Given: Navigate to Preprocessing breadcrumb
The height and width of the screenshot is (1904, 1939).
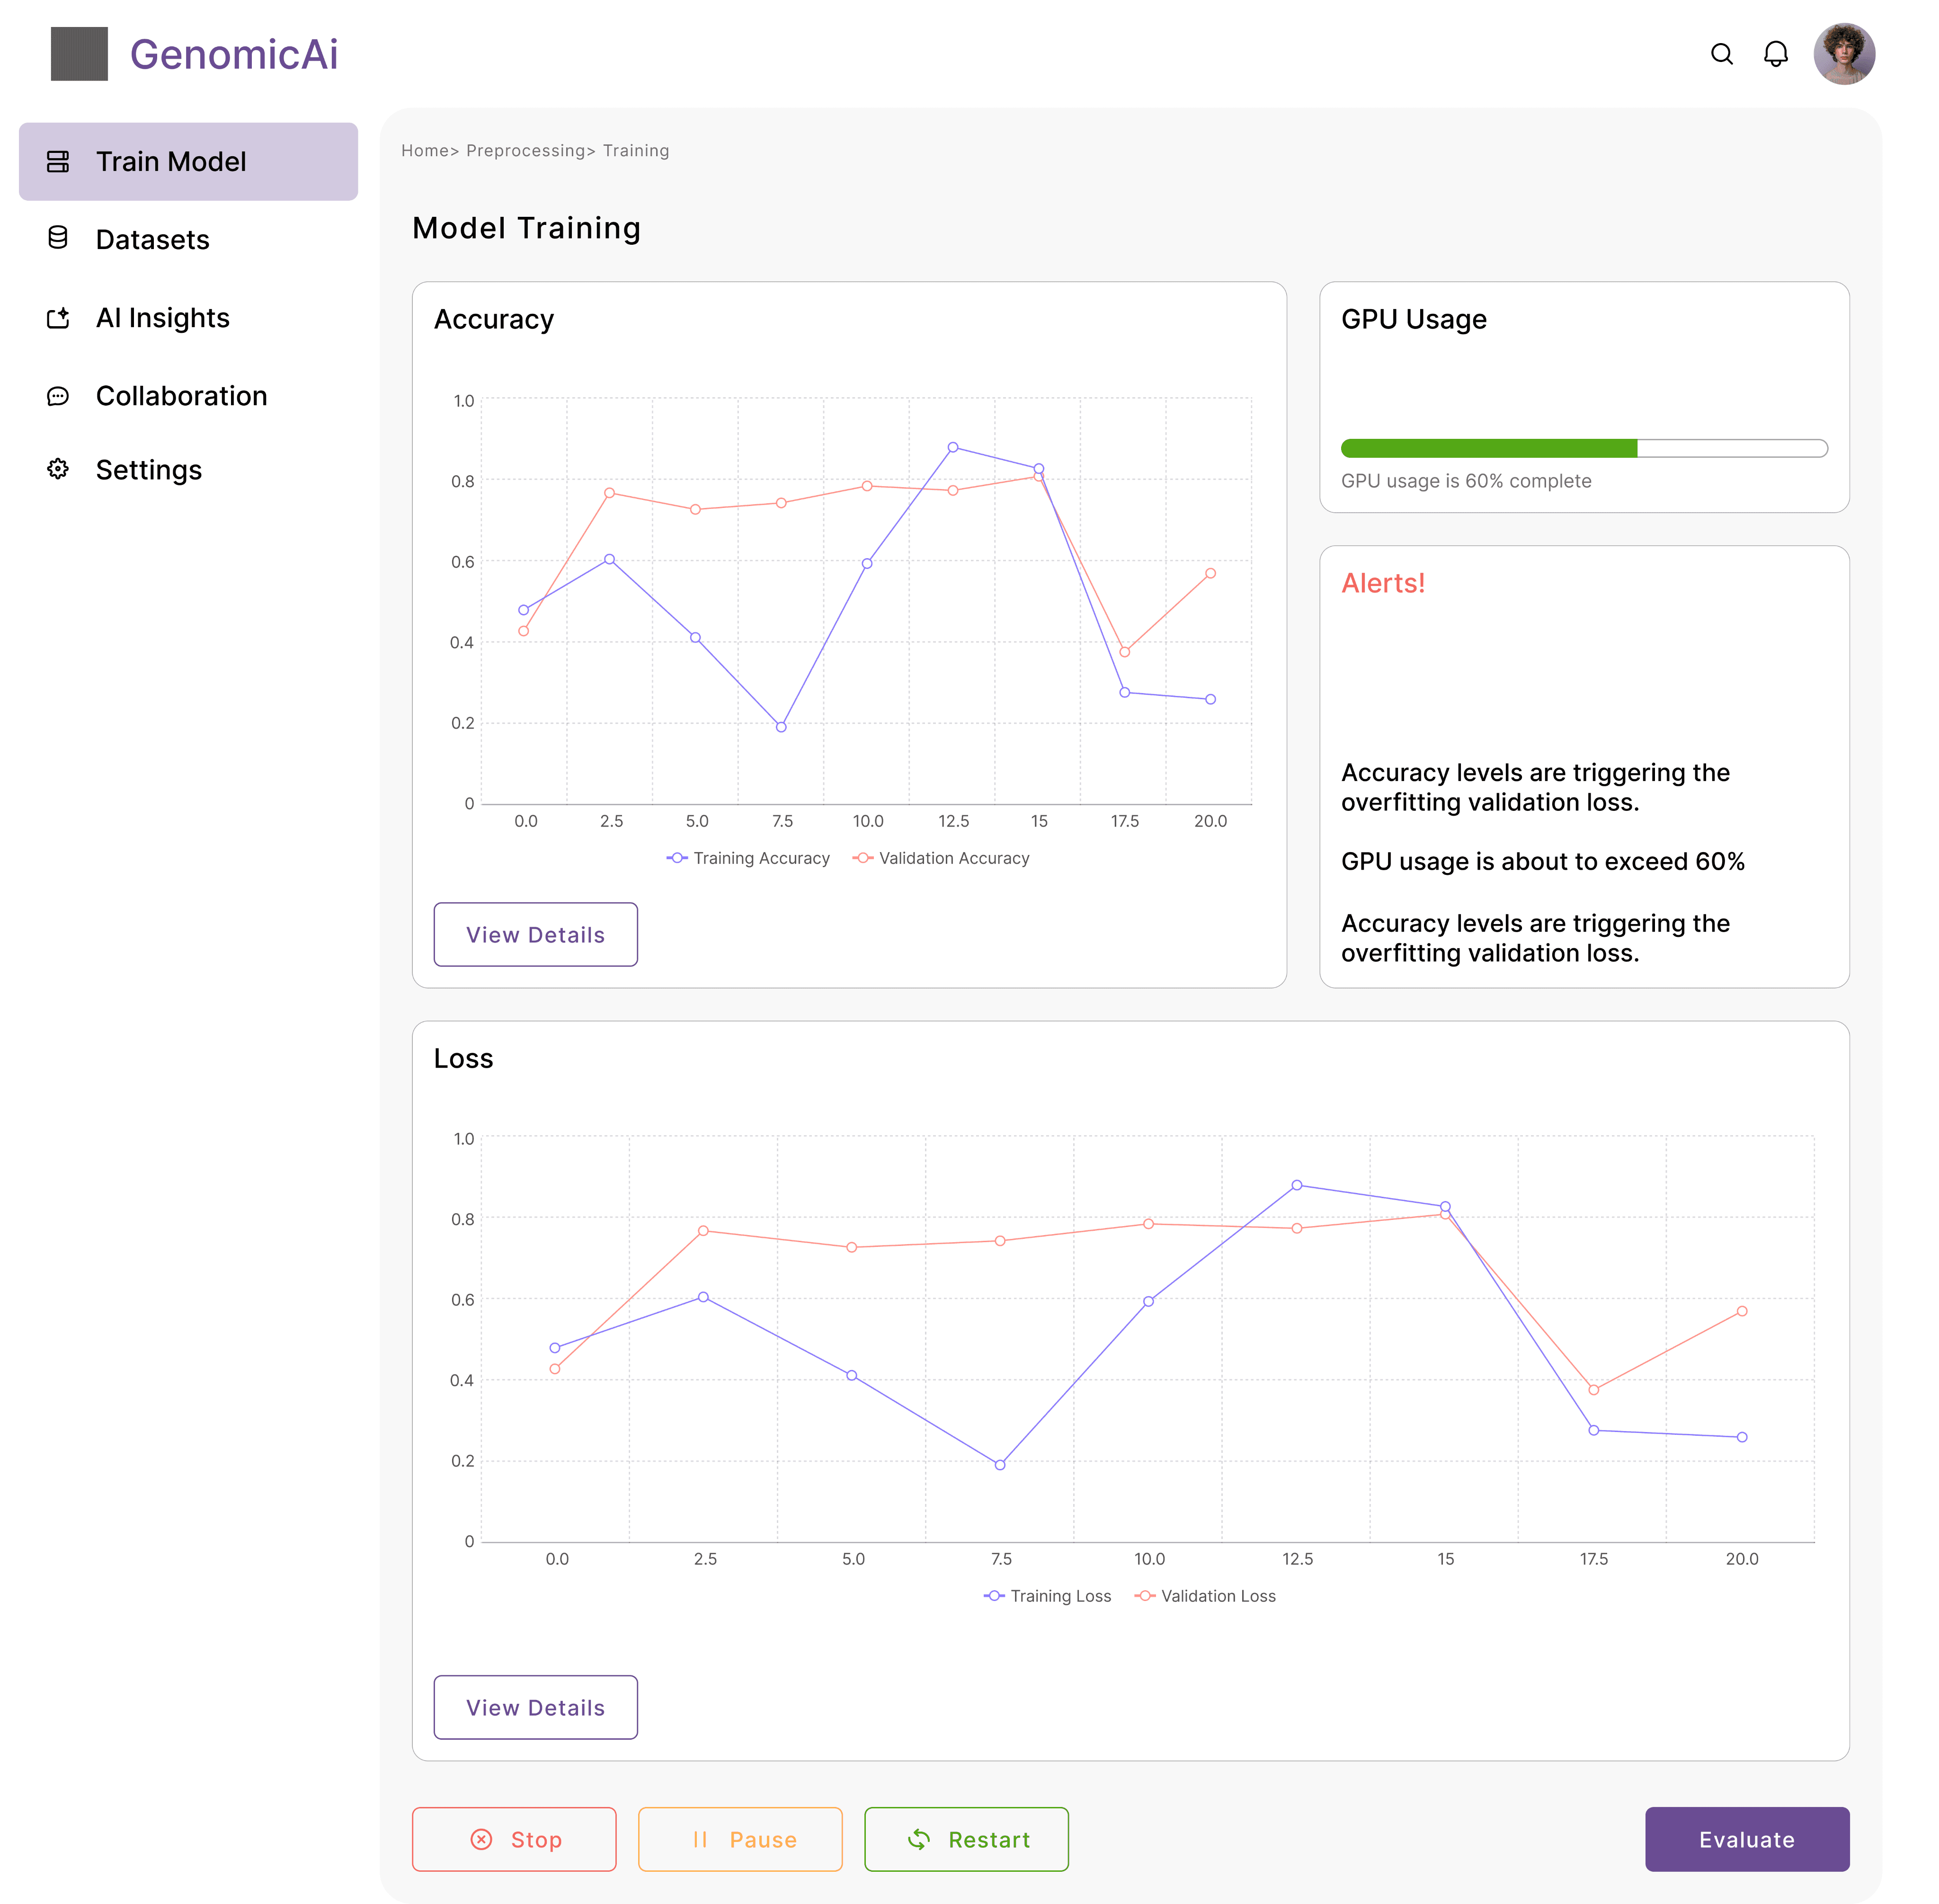Looking at the screenshot, I should 525,151.
